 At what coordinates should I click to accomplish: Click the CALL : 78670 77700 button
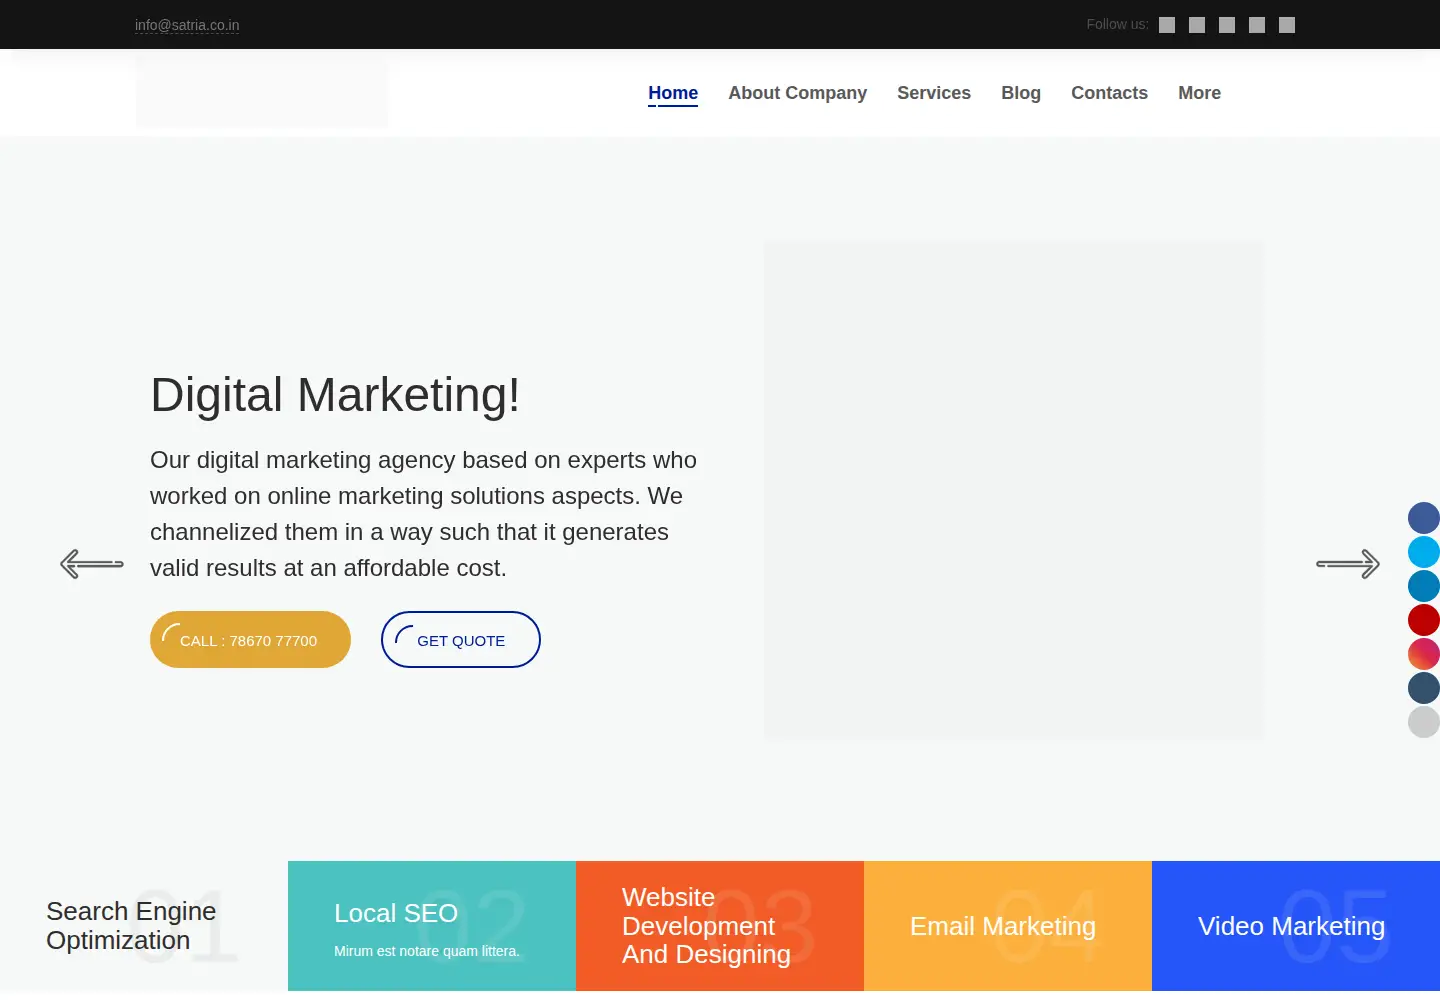click(x=250, y=640)
